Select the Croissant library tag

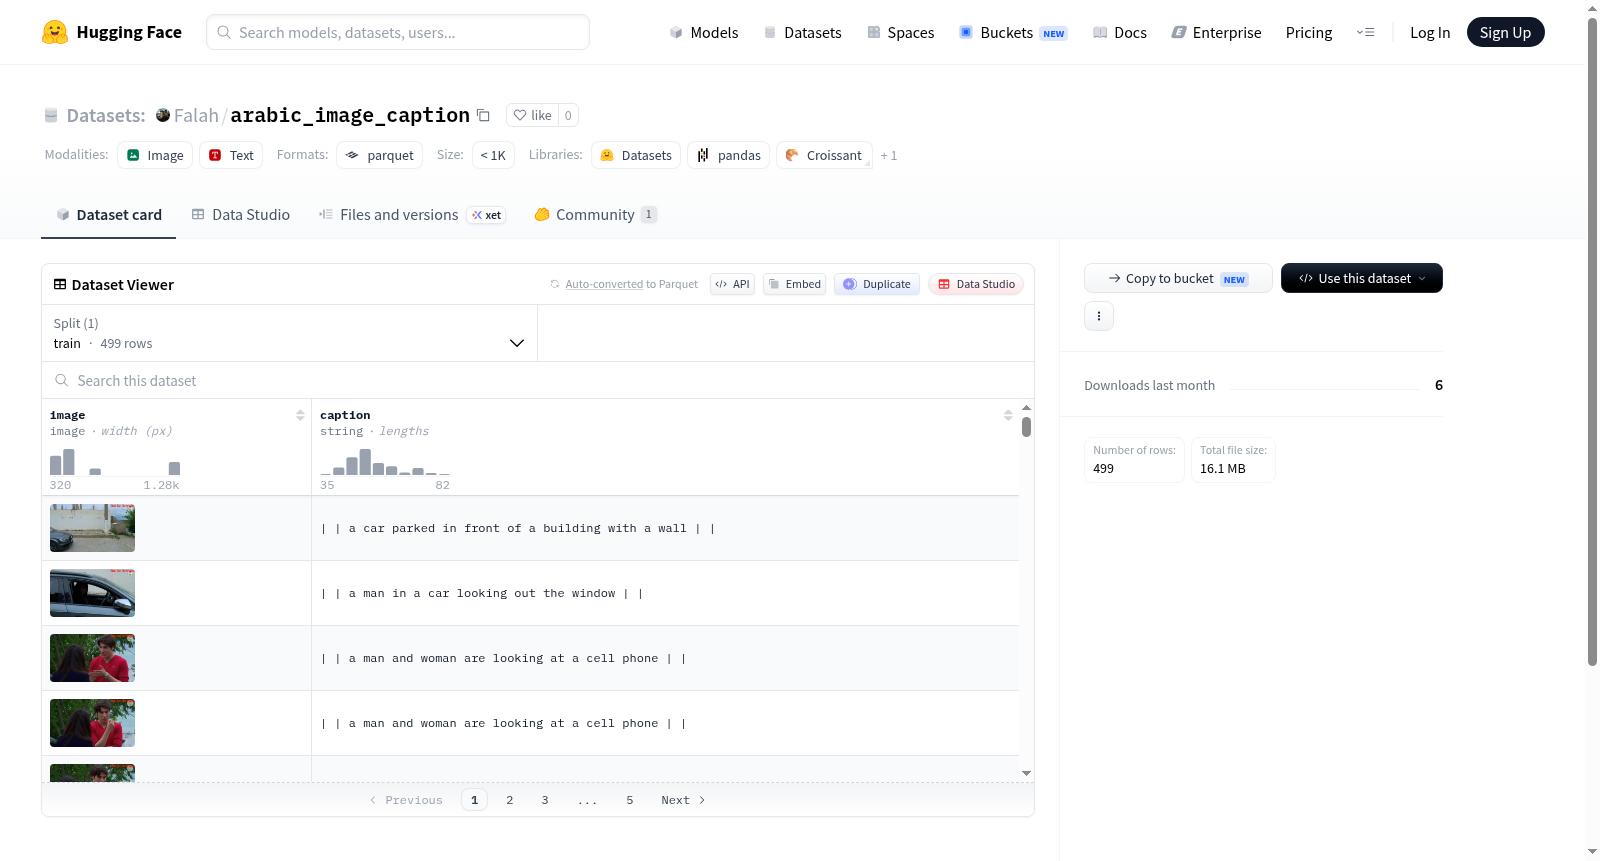pyautogui.click(x=824, y=155)
